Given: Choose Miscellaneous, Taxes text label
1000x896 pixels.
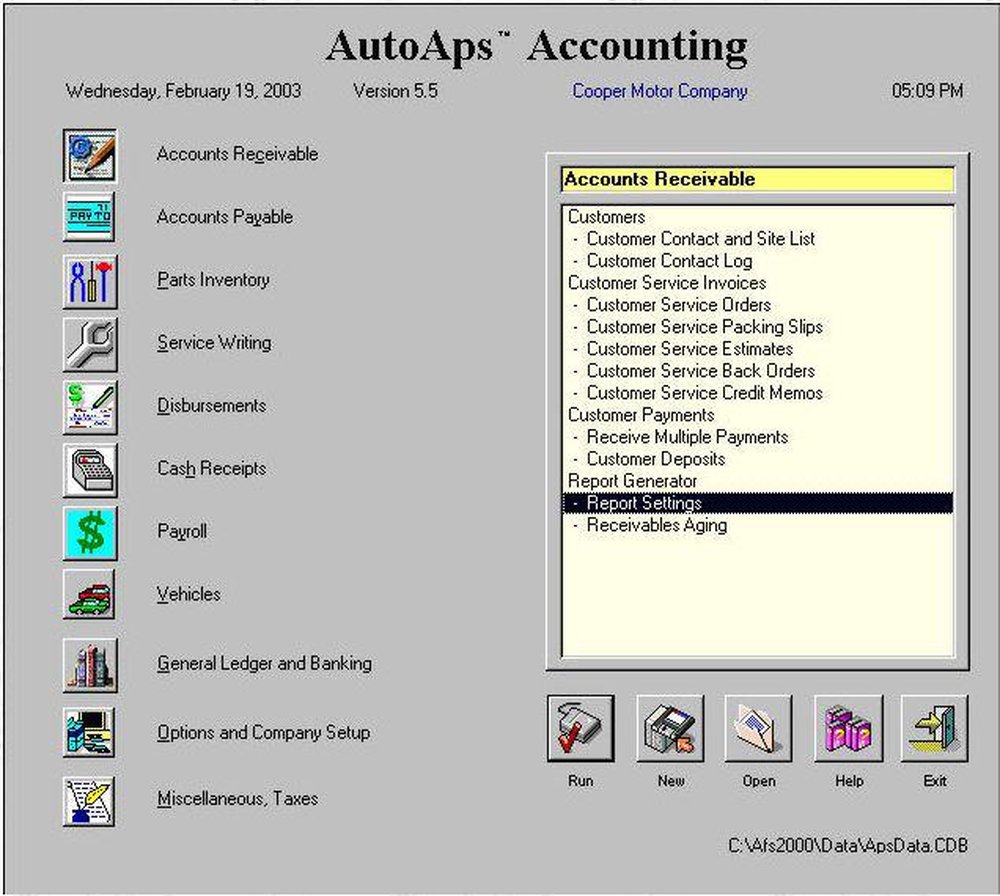Looking at the screenshot, I should (x=237, y=798).
